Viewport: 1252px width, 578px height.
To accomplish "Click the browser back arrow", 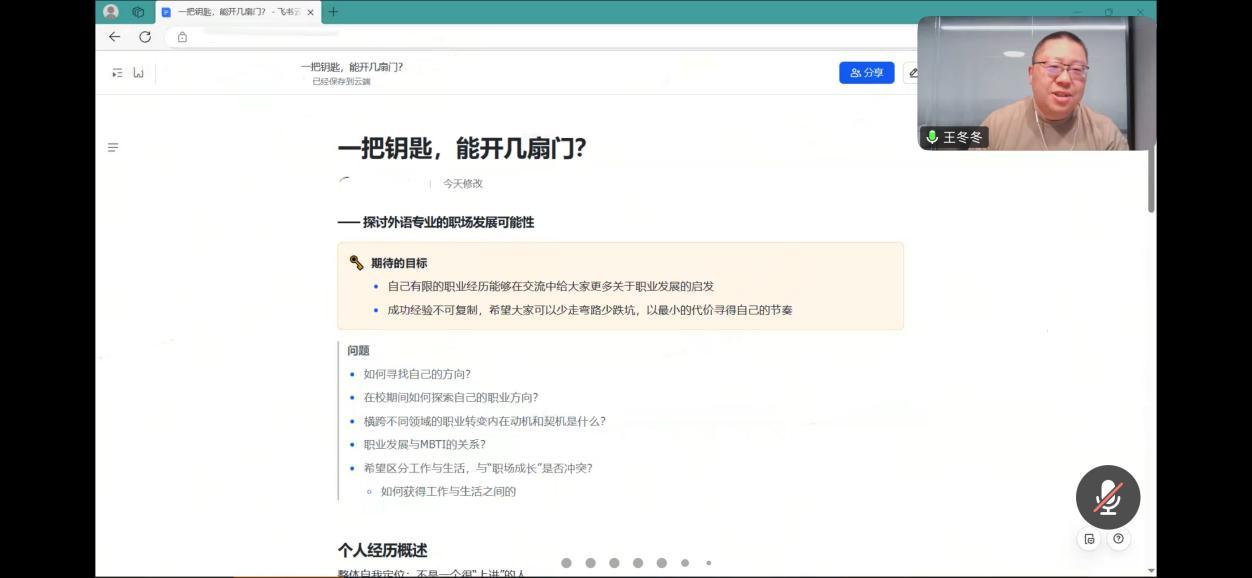I will (114, 37).
